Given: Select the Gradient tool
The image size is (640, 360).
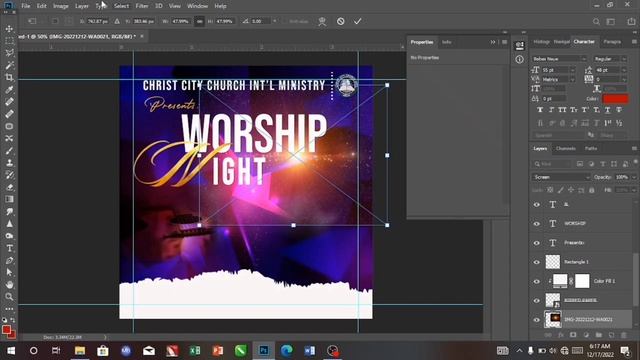Looking at the screenshot, I should [9, 199].
